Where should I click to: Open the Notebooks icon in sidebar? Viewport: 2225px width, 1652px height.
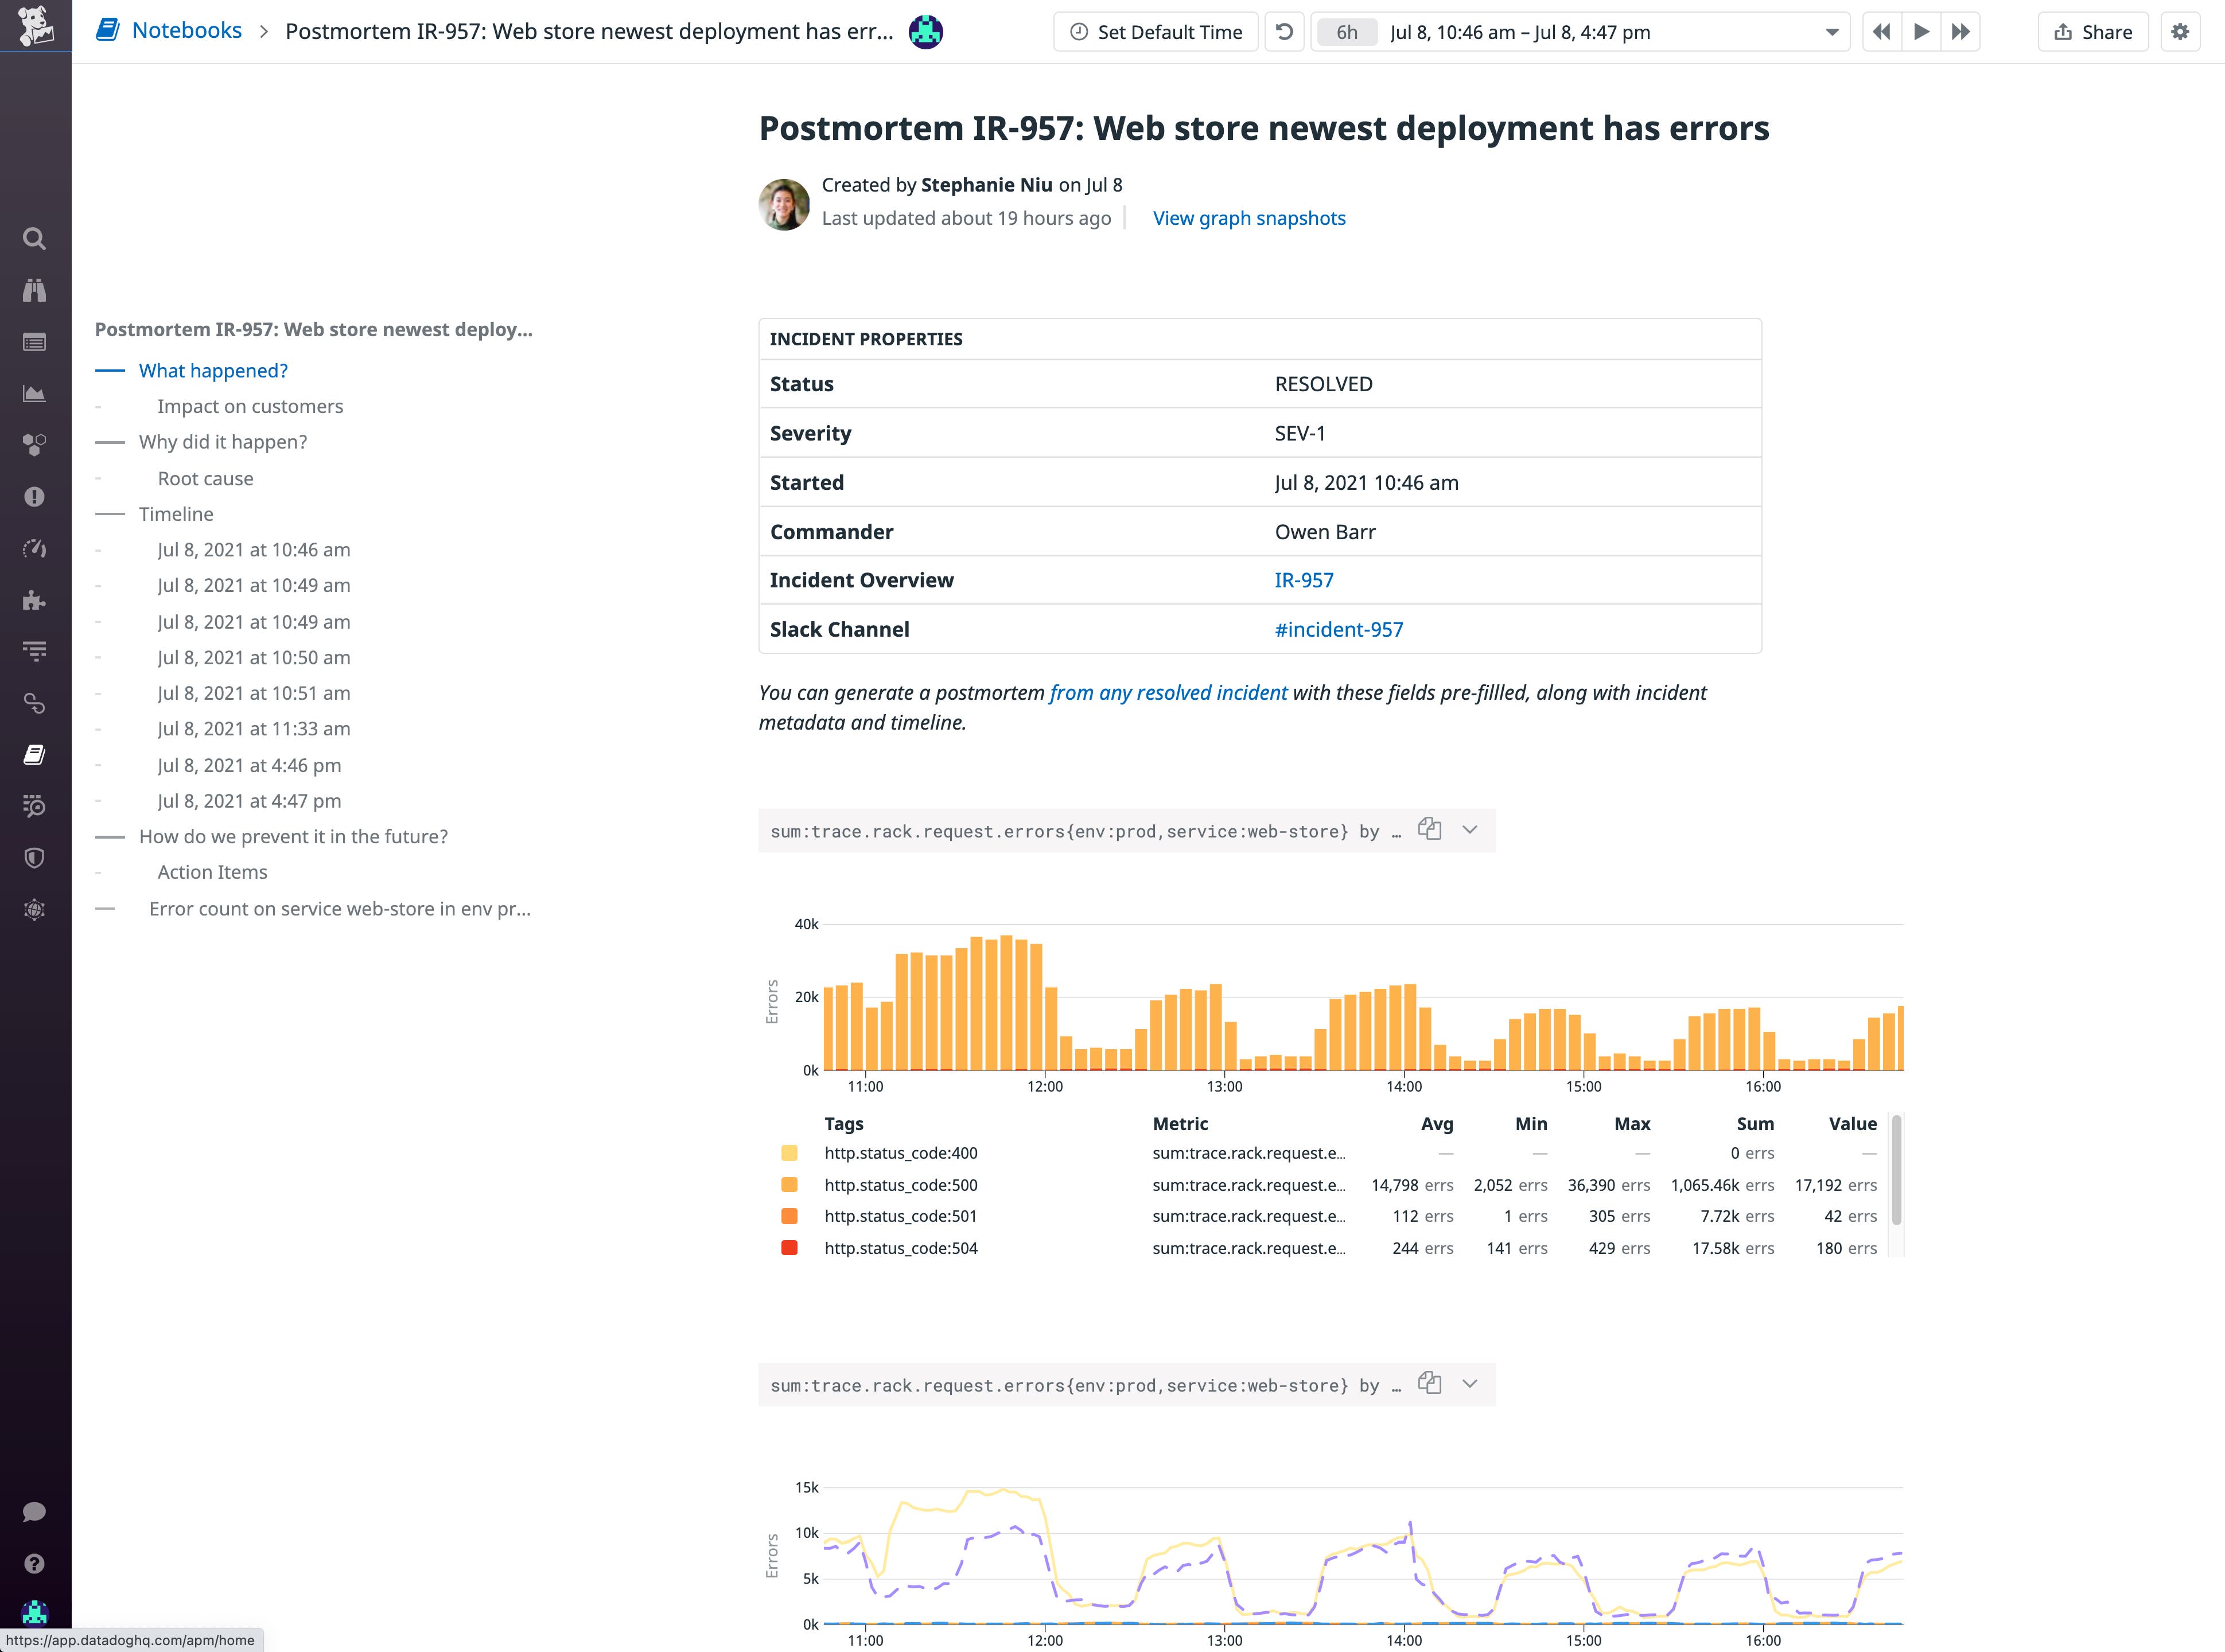(34, 755)
